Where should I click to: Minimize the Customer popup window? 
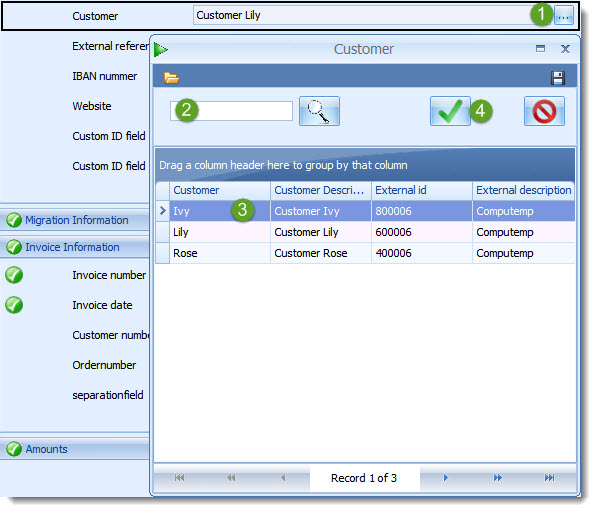pyautogui.click(x=540, y=49)
